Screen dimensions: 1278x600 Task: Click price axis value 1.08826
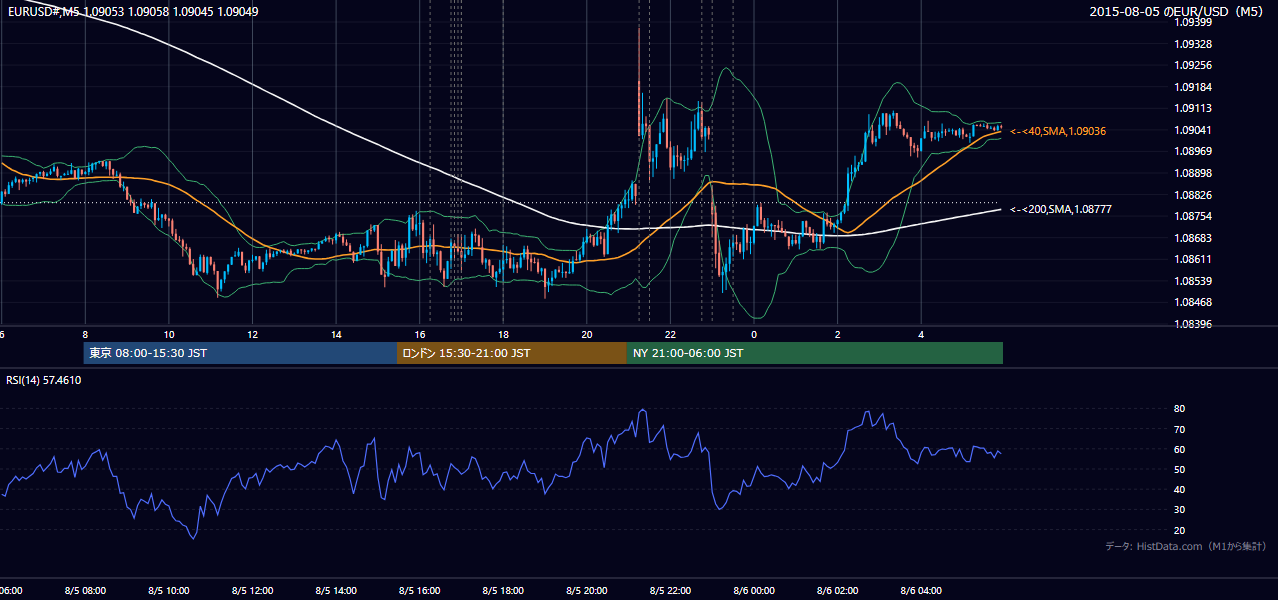(x=1193, y=195)
